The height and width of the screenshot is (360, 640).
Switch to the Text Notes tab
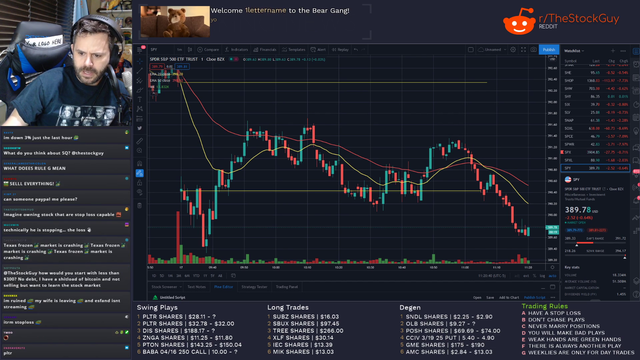pos(197,287)
